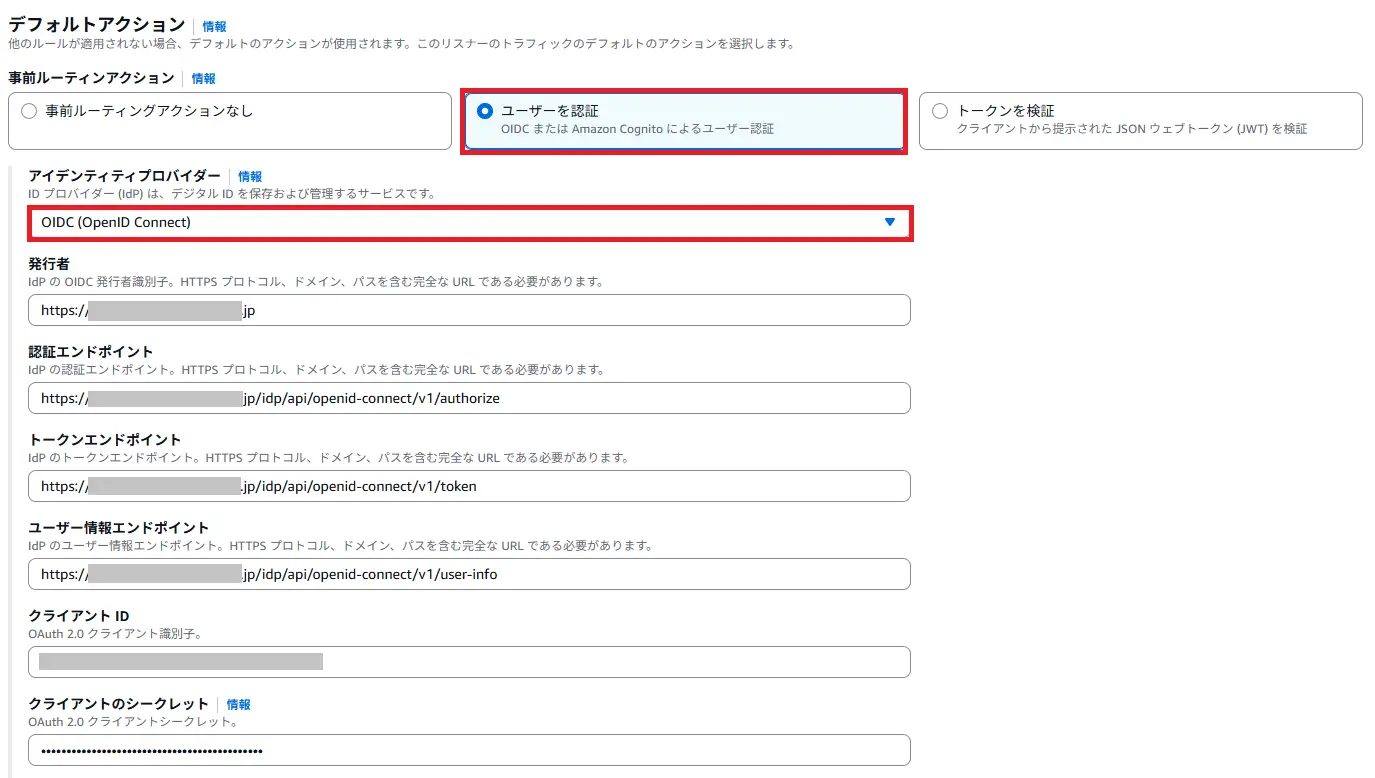Screen dimensions: 1375x778
Task: Show 情報 for アイデンティティプロバイダー
Action: click(250, 176)
